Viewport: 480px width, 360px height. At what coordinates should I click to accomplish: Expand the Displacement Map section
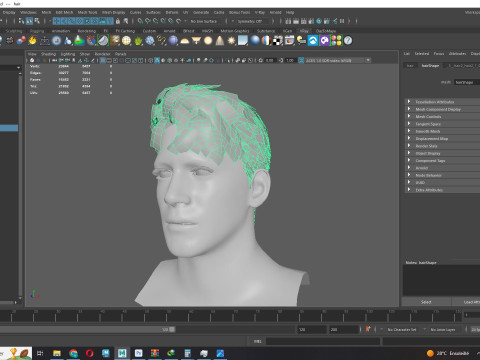pyautogui.click(x=442, y=138)
